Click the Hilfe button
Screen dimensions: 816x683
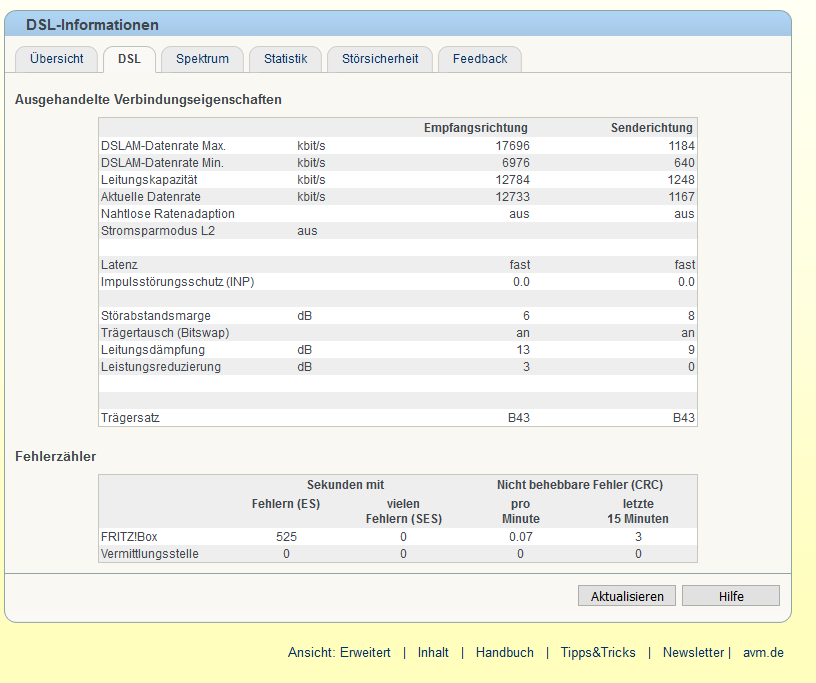coord(731,596)
